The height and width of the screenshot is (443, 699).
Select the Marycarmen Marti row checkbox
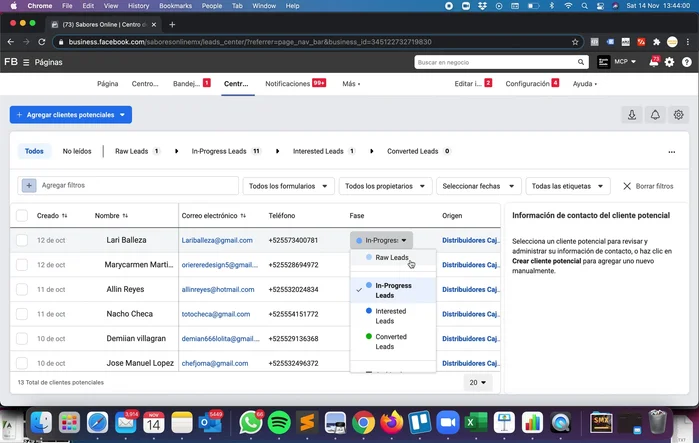21,265
